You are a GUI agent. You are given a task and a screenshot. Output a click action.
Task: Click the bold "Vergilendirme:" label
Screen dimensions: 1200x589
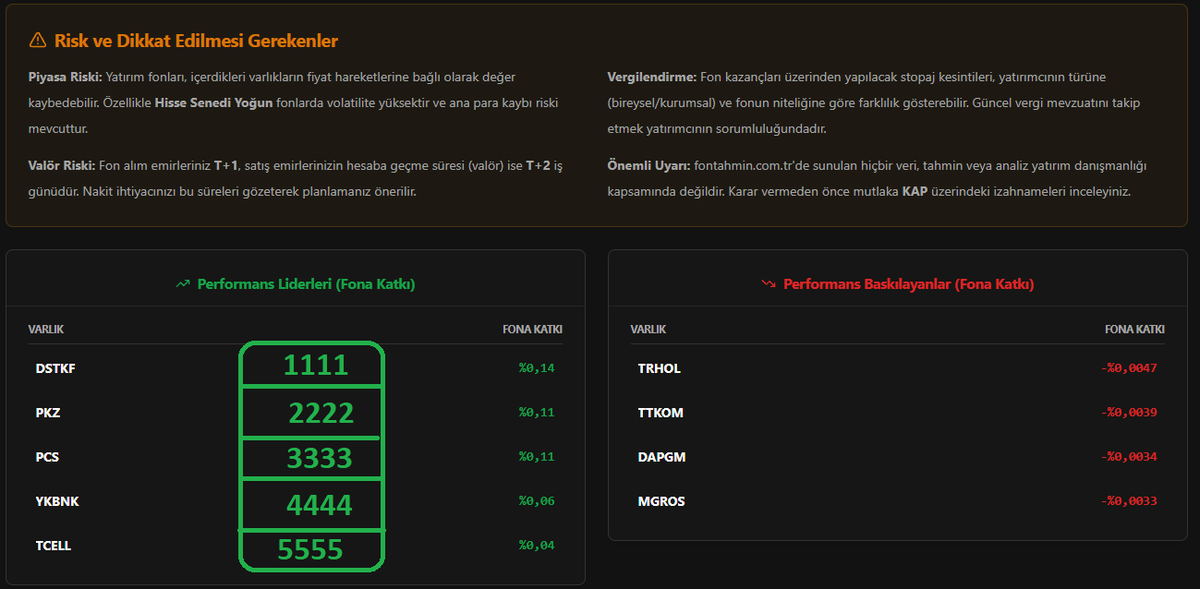[x=652, y=77]
